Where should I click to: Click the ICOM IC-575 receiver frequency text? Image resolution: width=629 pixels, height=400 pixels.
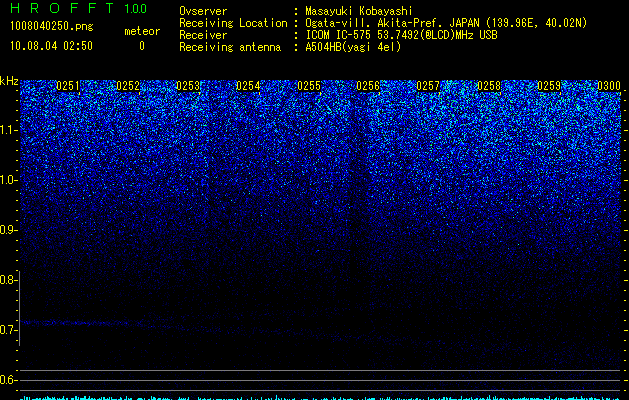click(x=402, y=35)
